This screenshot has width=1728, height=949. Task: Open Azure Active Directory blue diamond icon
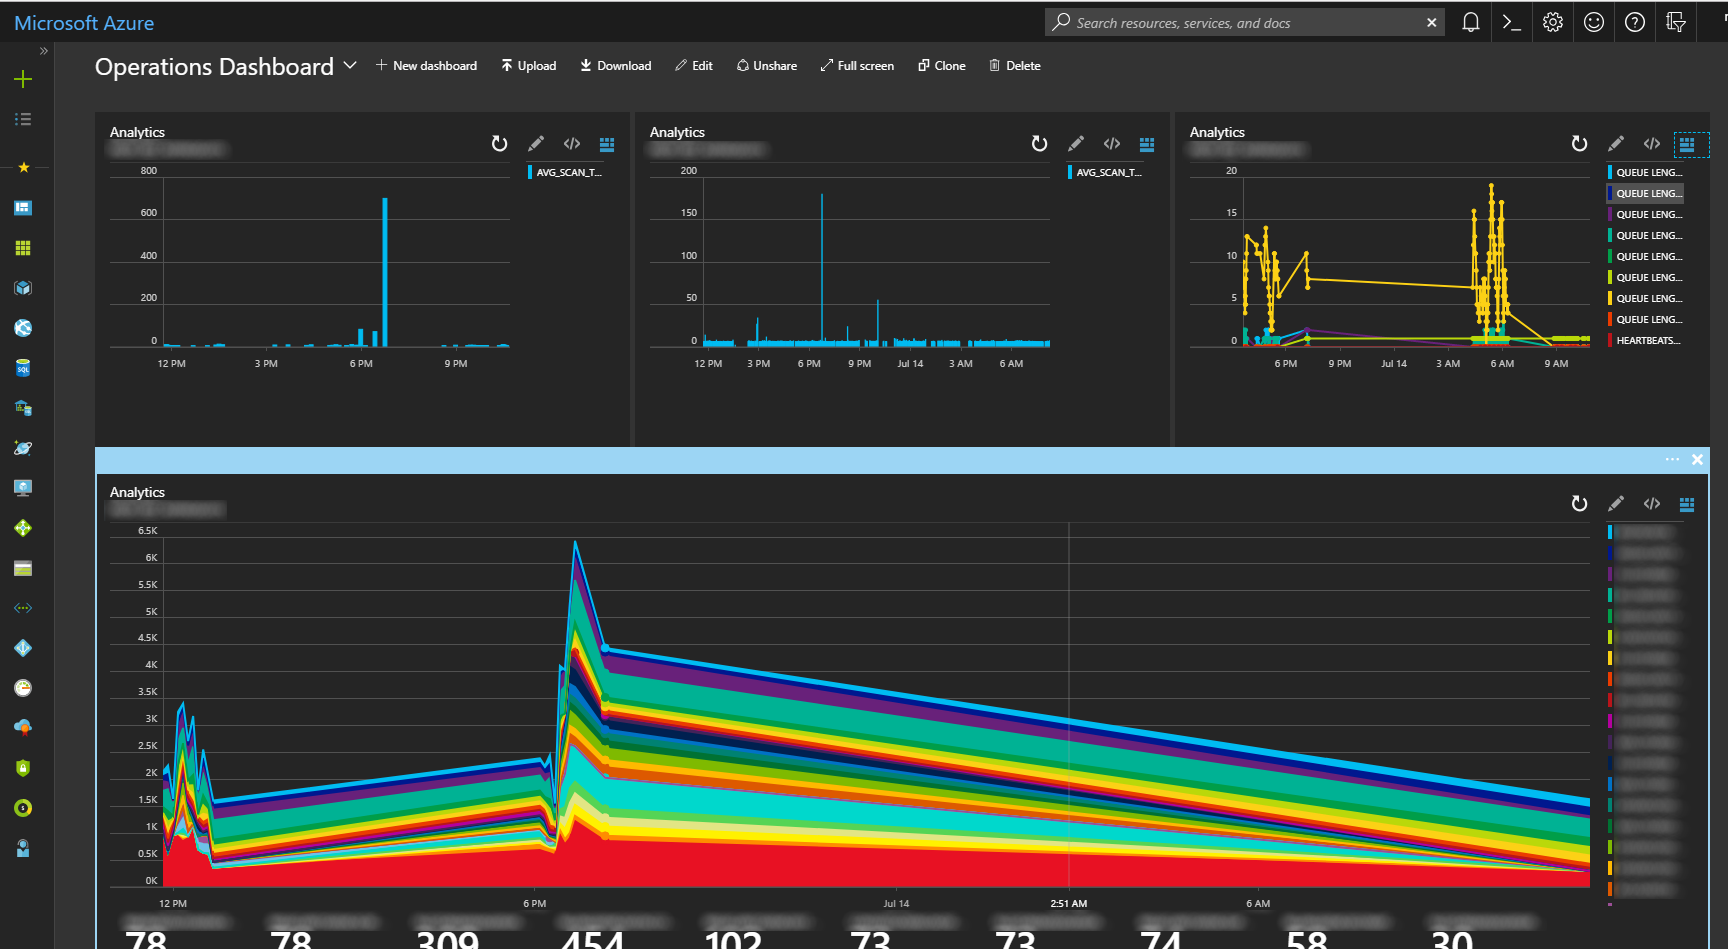[x=23, y=648]
